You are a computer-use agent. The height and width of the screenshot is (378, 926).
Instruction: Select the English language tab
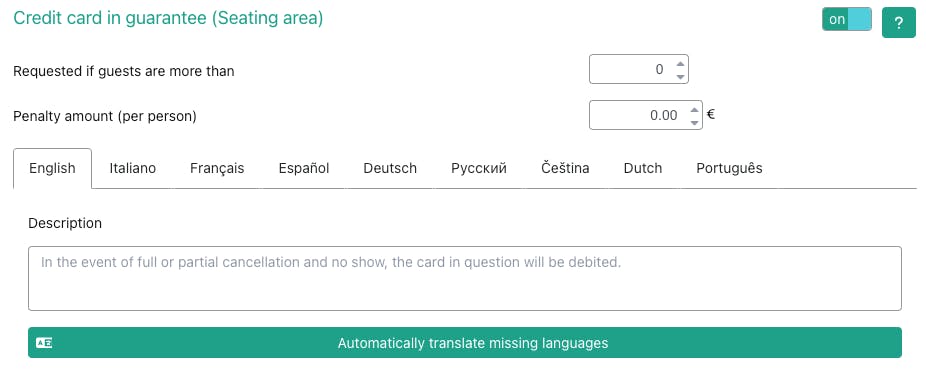pyautogui.click(x=53, y=168)
